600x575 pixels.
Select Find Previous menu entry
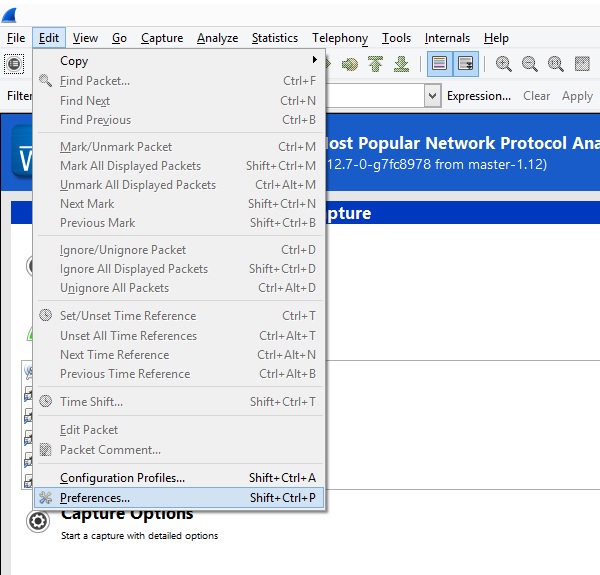tap(179, 120)
